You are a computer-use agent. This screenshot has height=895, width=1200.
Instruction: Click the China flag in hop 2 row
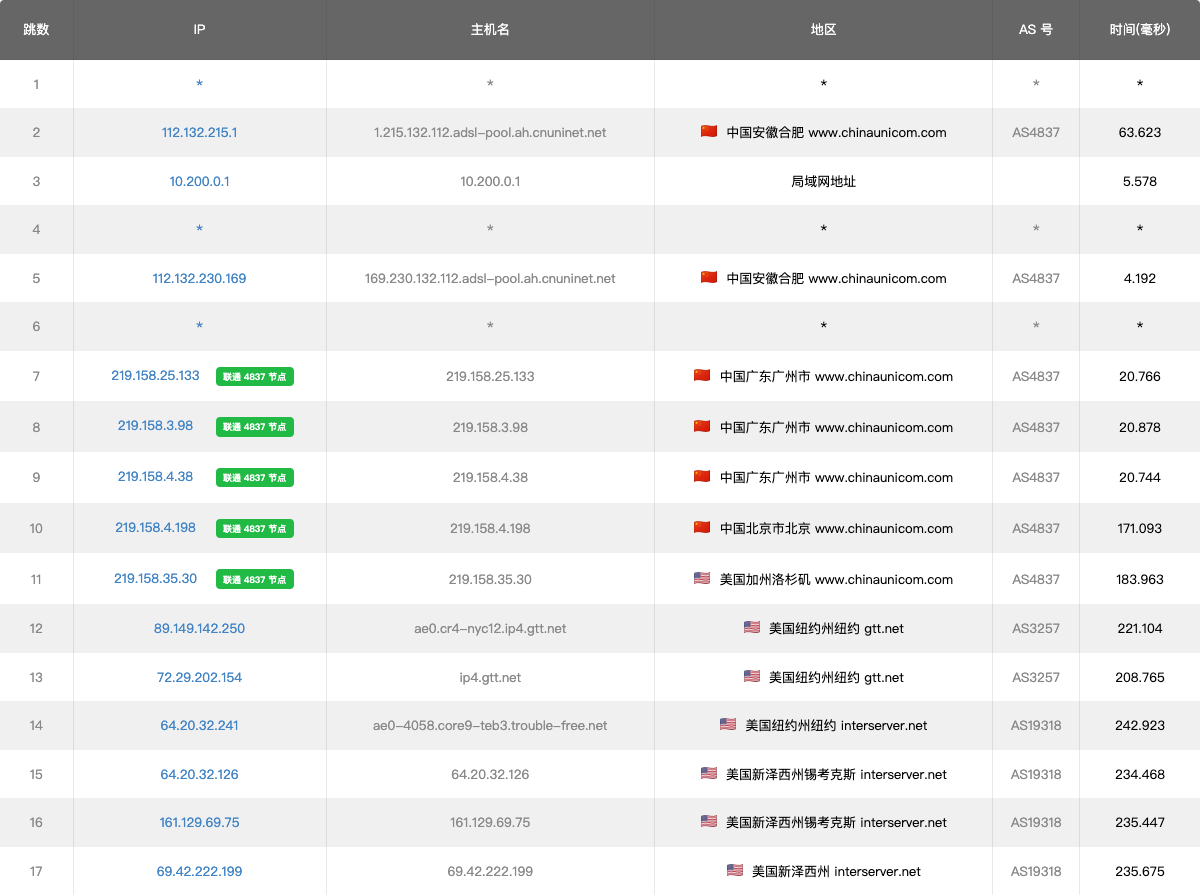point(709,132)
